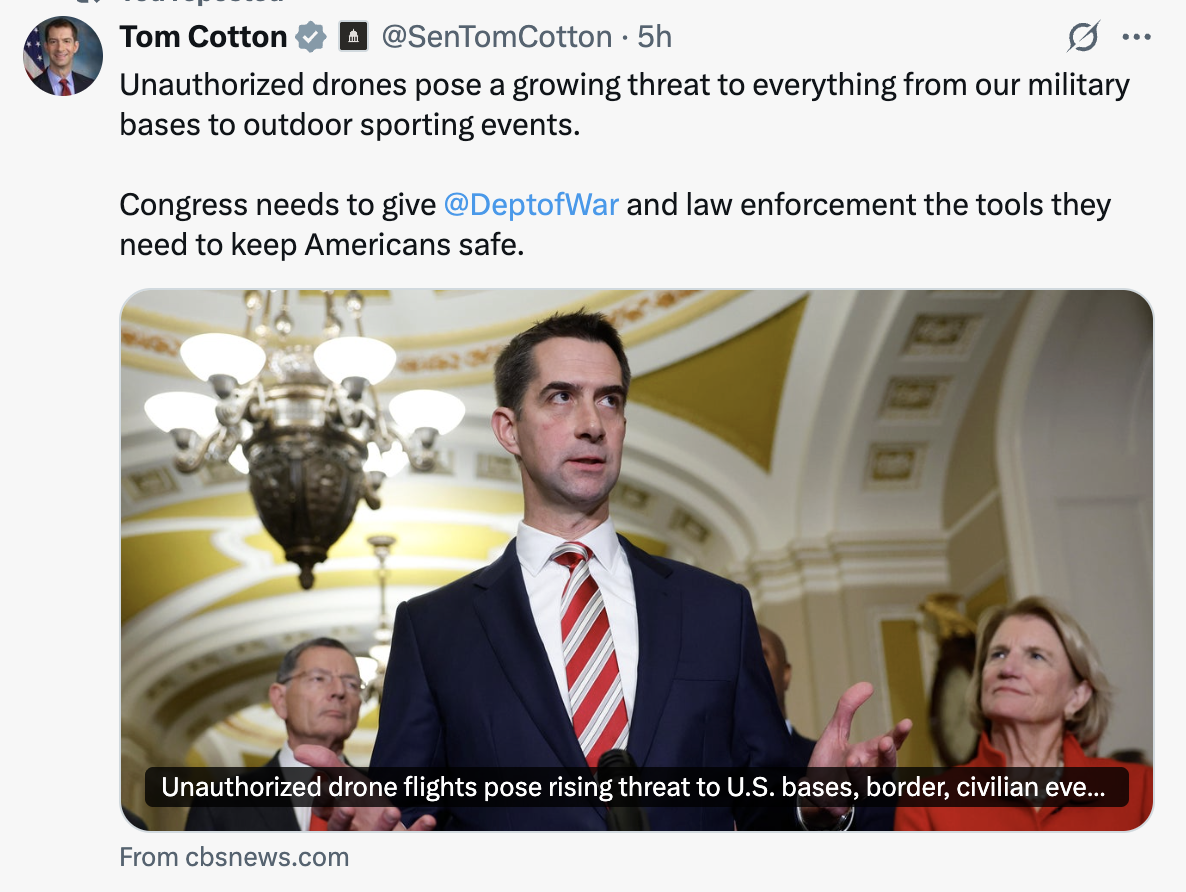
Task: Open the @SenTomCotton handle link
Action: coord(497,36)
